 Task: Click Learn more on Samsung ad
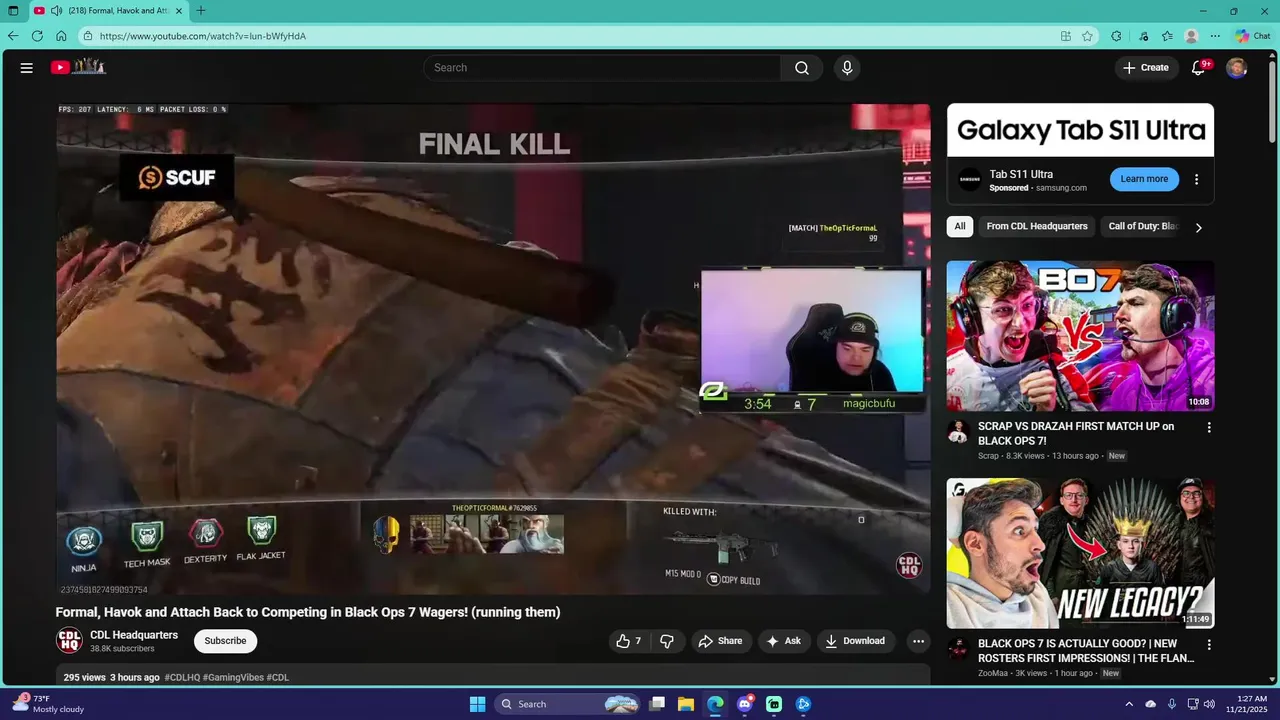coord(1144,179)
